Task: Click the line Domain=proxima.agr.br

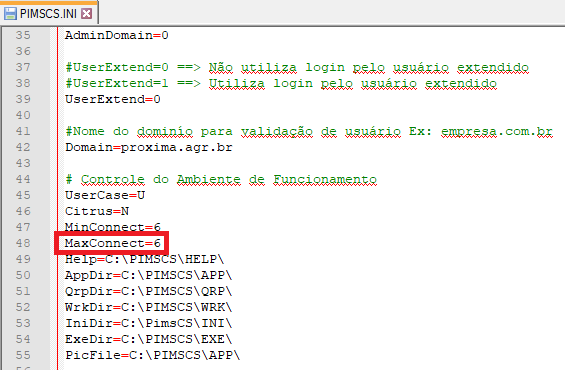Action: 149,148
